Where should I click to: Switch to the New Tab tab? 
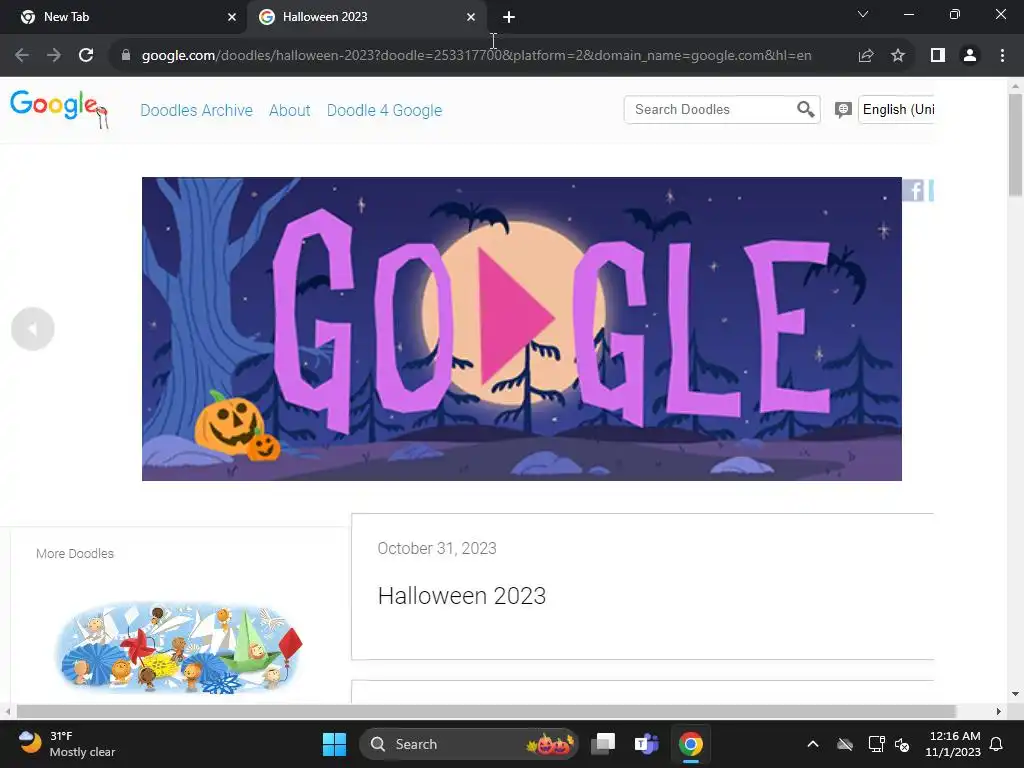(x=124, y=17)
